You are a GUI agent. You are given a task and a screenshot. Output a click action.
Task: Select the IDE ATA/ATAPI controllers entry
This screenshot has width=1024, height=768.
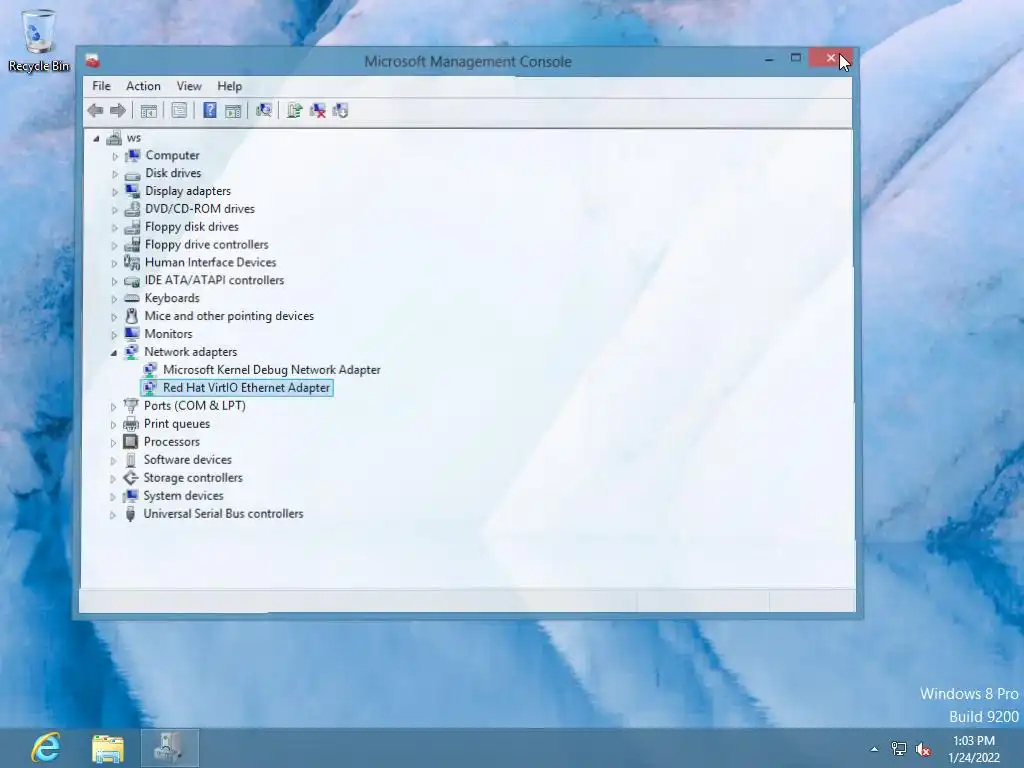click(214, 280)
